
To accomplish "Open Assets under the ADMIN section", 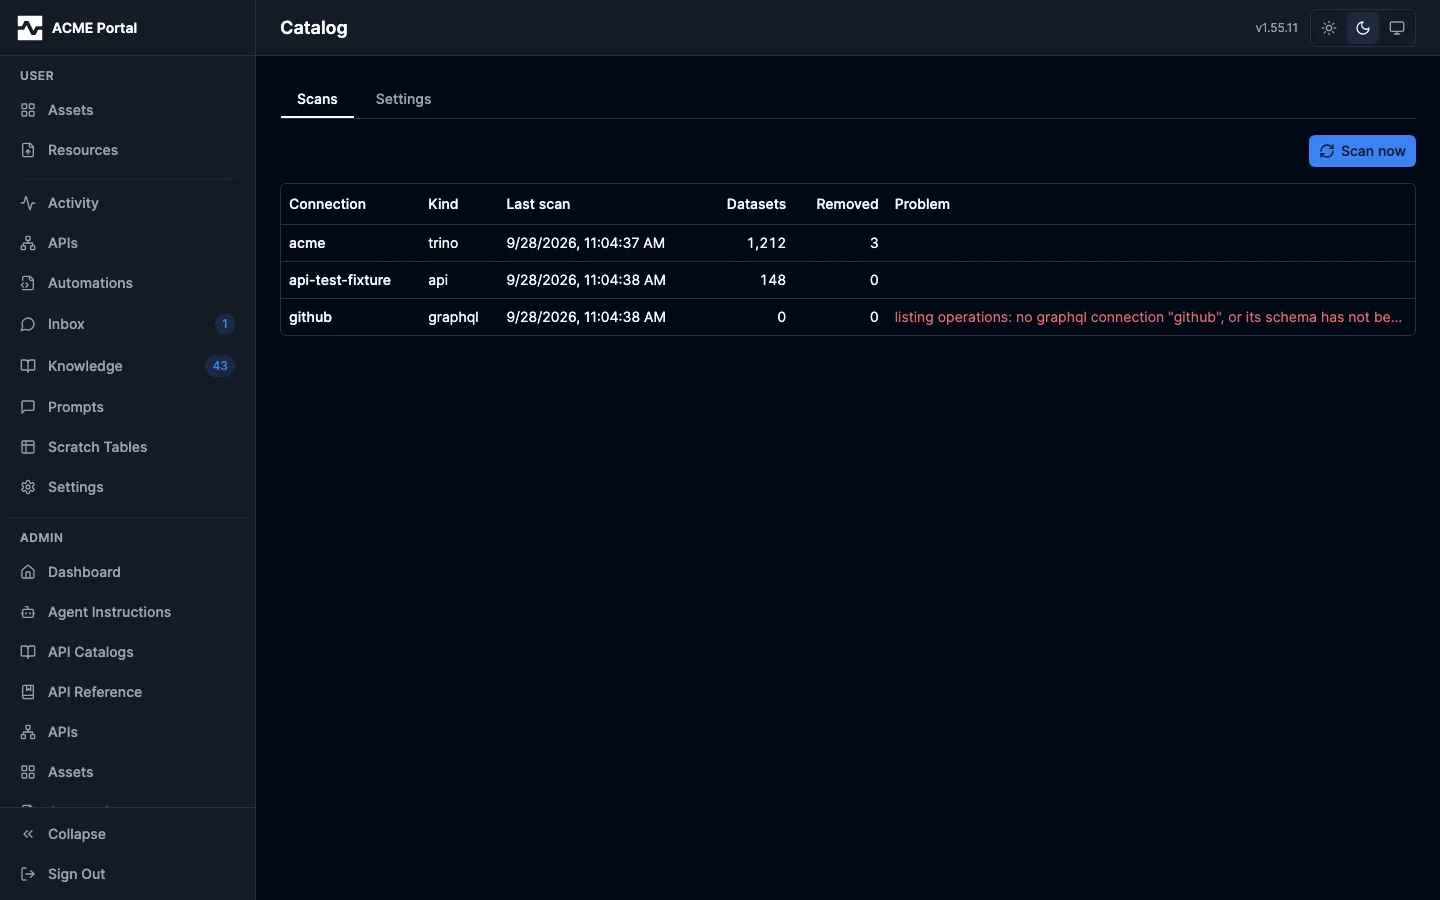I will click(x=128, y=772).
